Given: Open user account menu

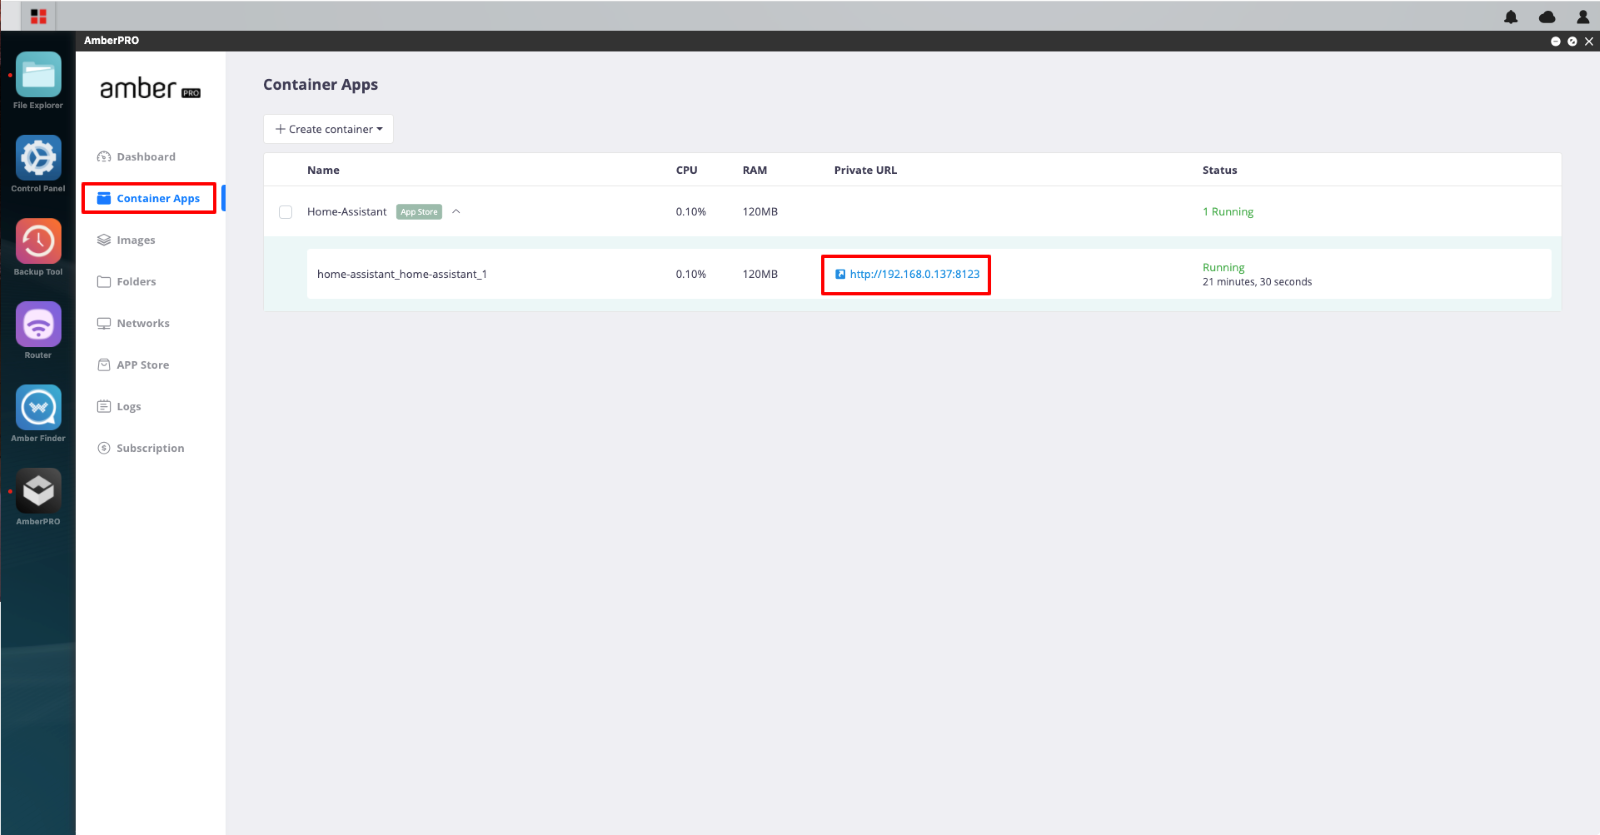Looking at the screenshot, I should coord(1583,16).
